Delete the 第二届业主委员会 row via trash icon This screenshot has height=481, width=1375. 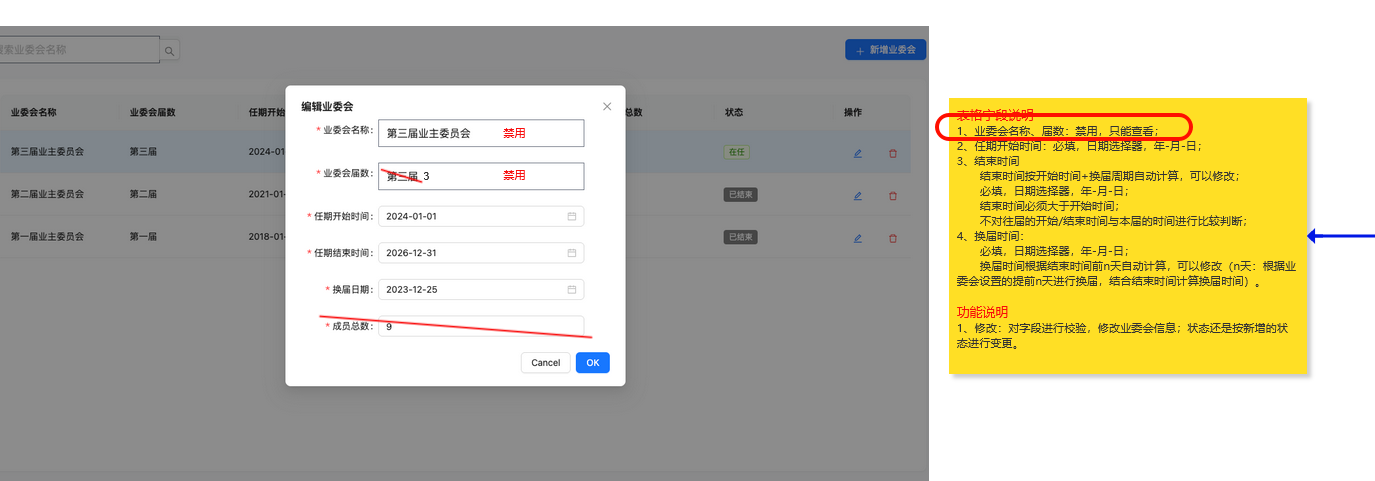[893, 196]
